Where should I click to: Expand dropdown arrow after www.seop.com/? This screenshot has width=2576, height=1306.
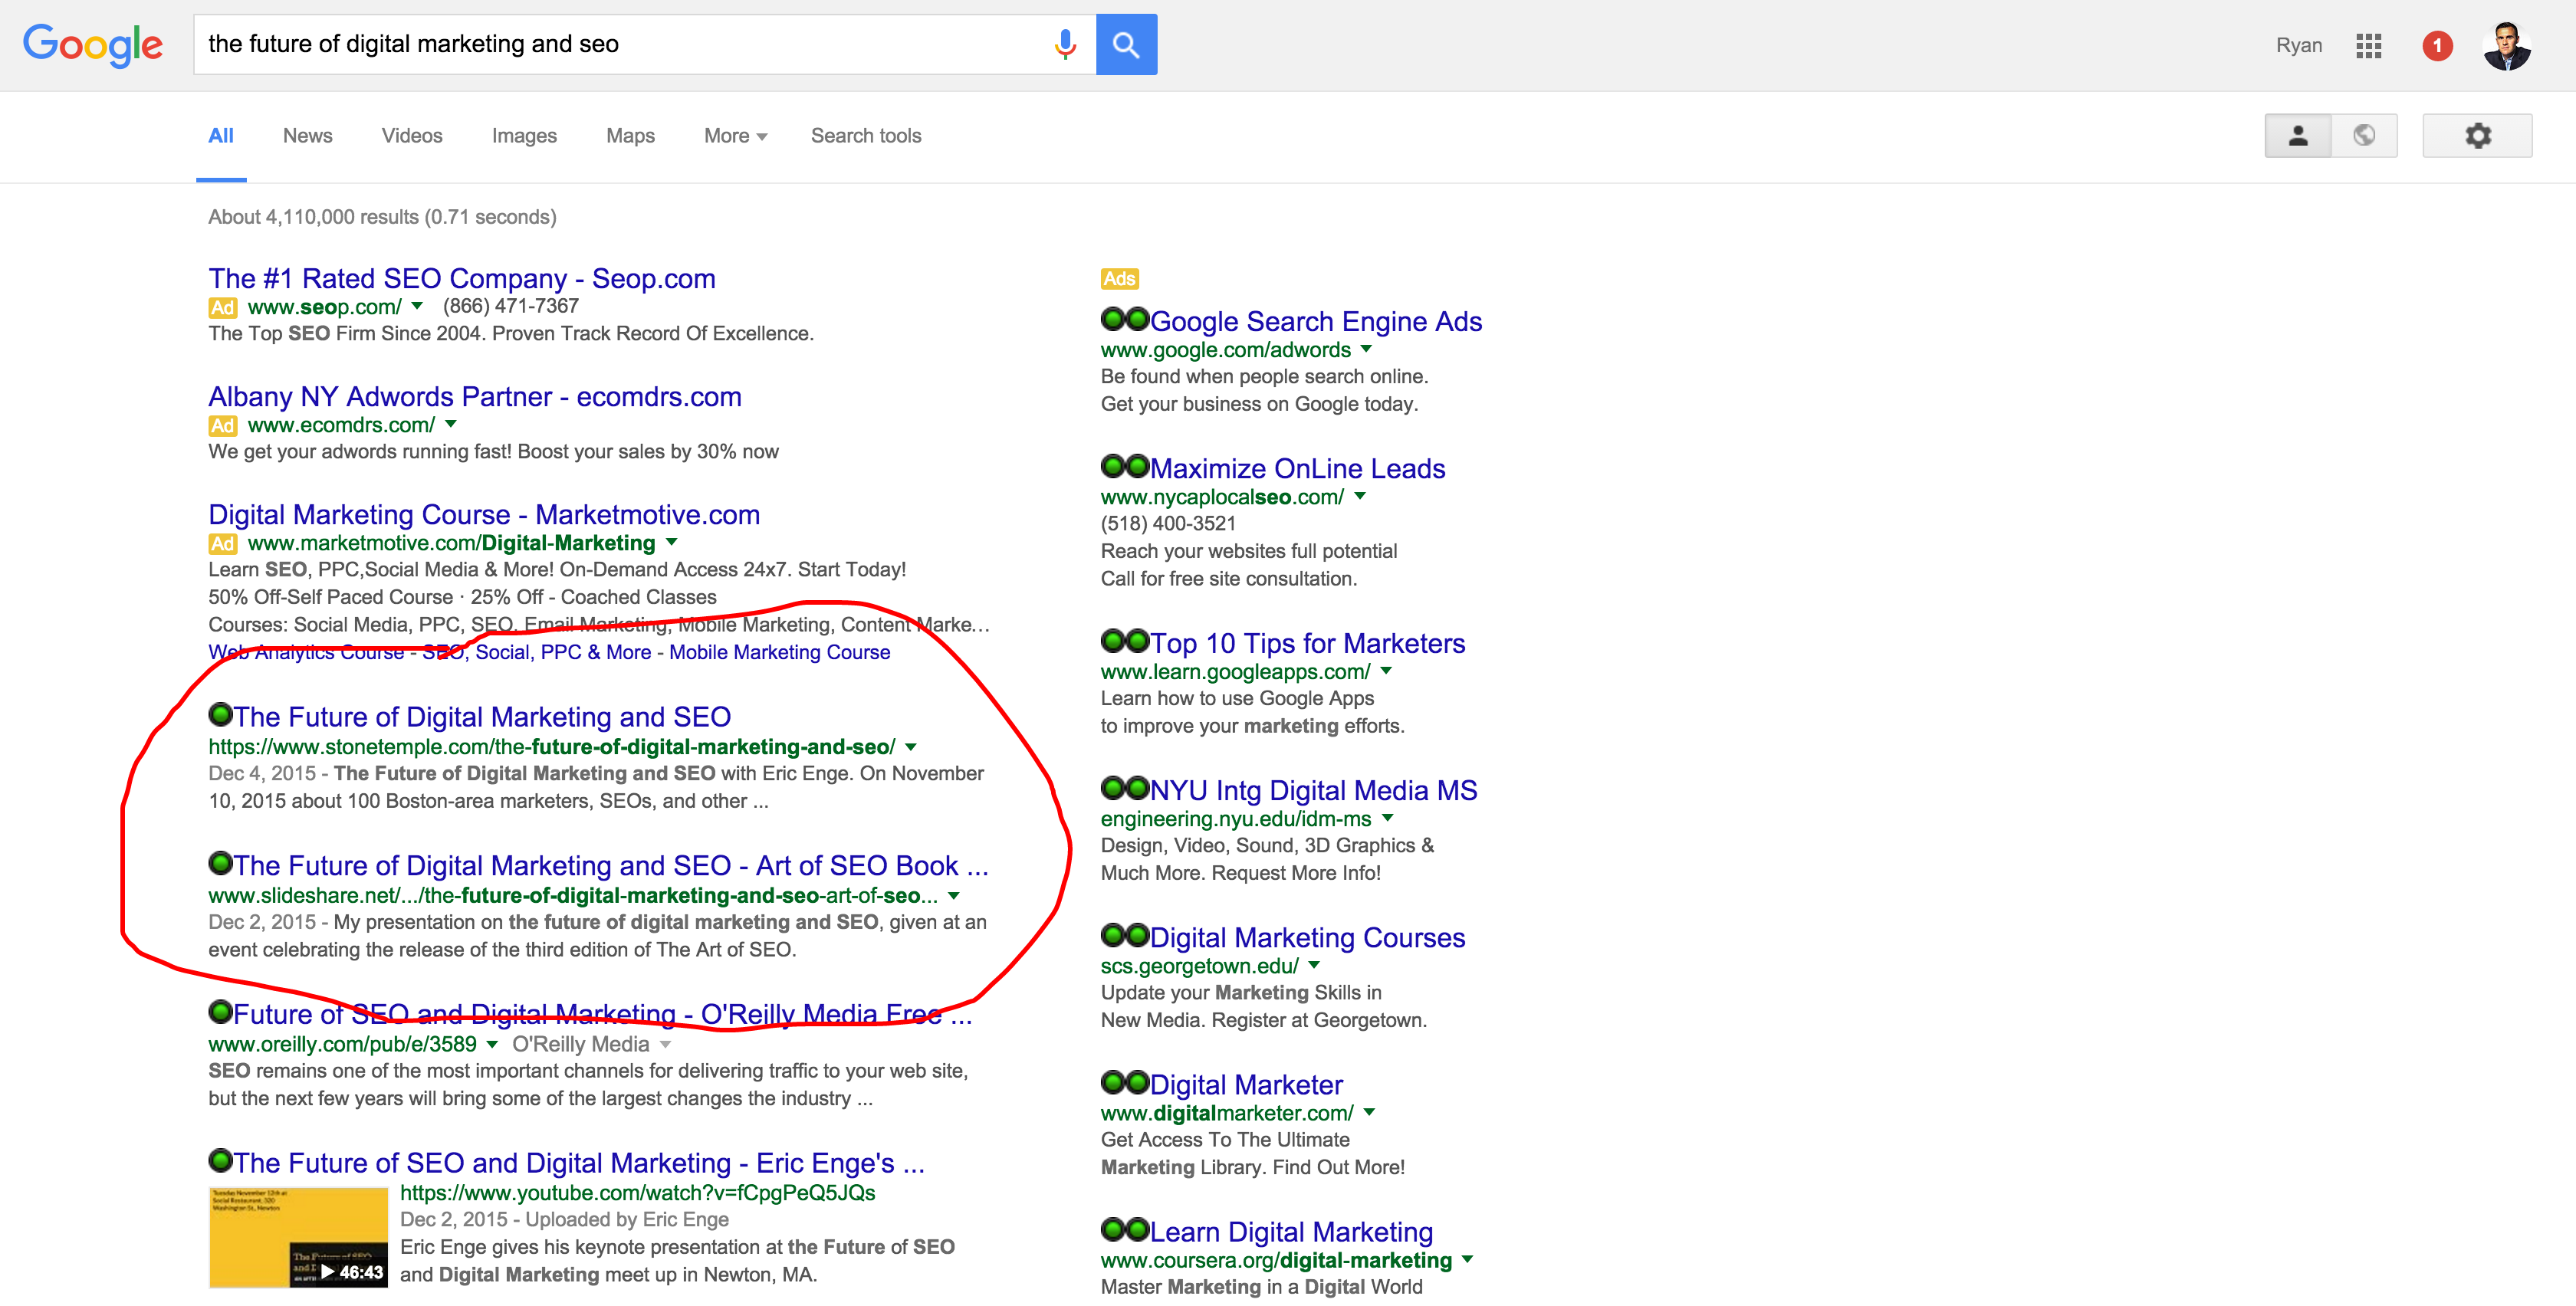tap(417, 306)
